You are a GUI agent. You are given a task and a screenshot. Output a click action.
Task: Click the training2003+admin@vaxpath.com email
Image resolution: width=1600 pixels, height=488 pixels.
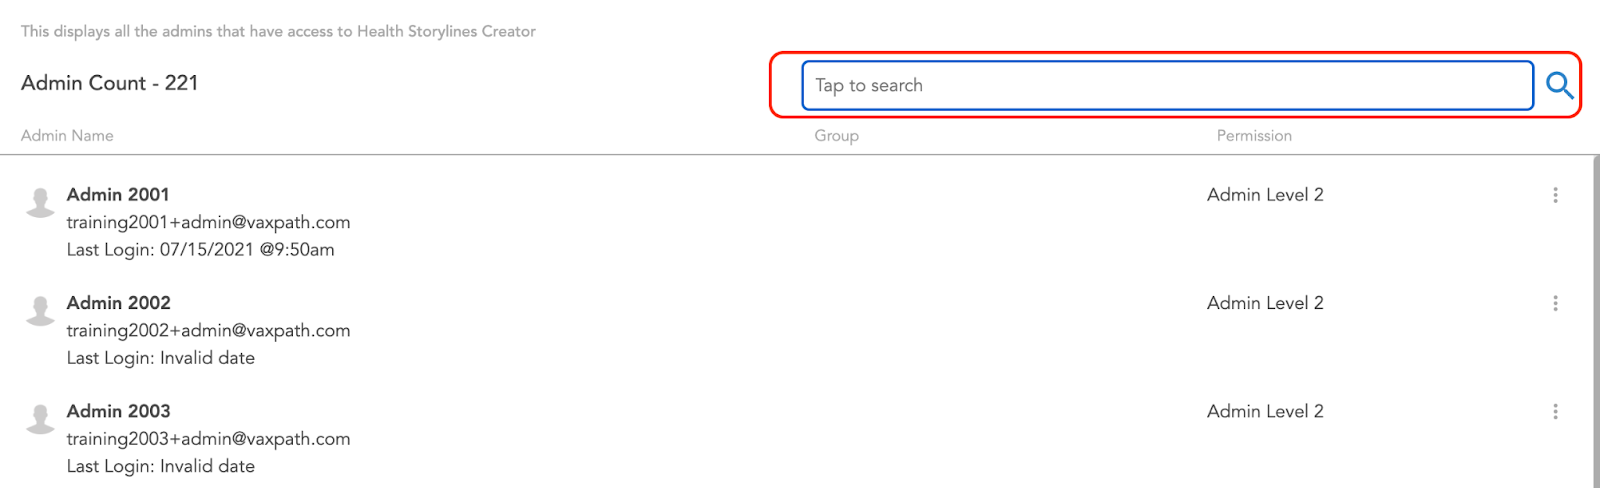(x=208, y=438)
